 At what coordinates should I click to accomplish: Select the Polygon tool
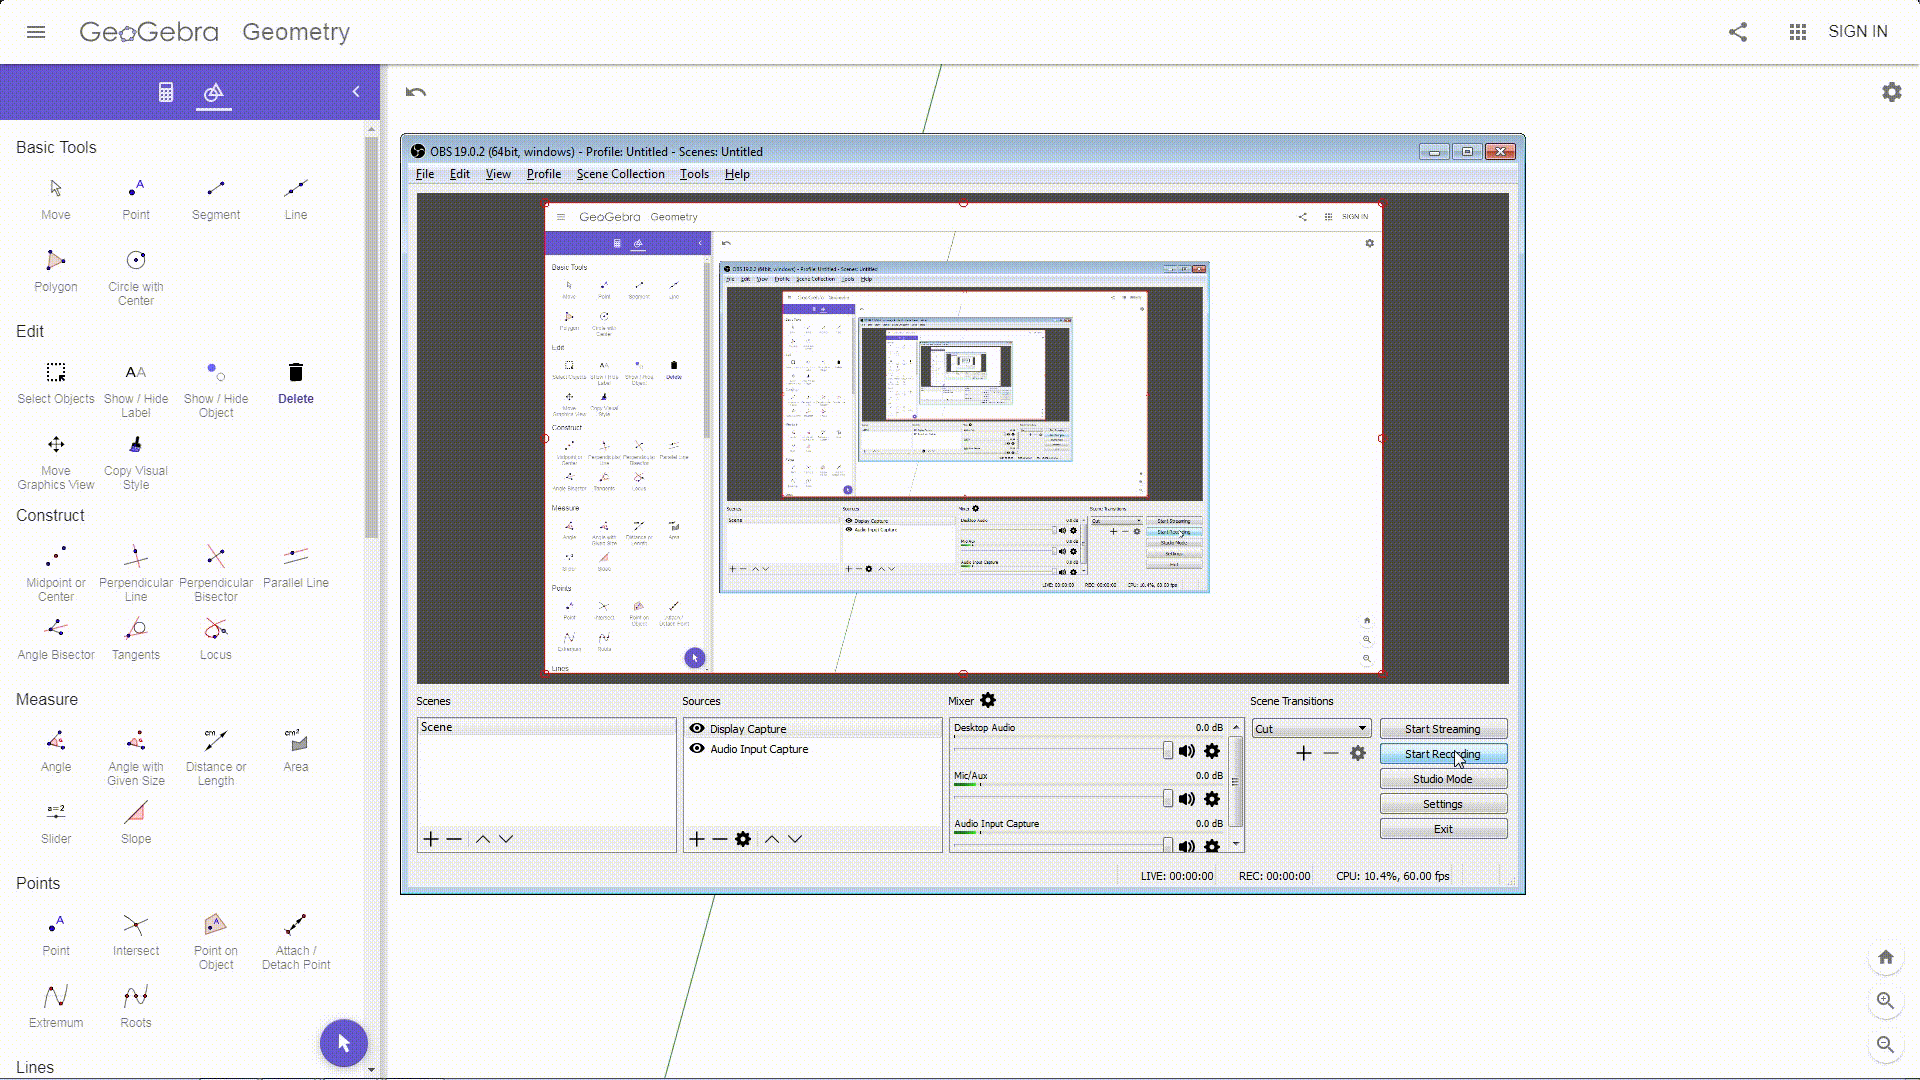[x=55, y=261]
